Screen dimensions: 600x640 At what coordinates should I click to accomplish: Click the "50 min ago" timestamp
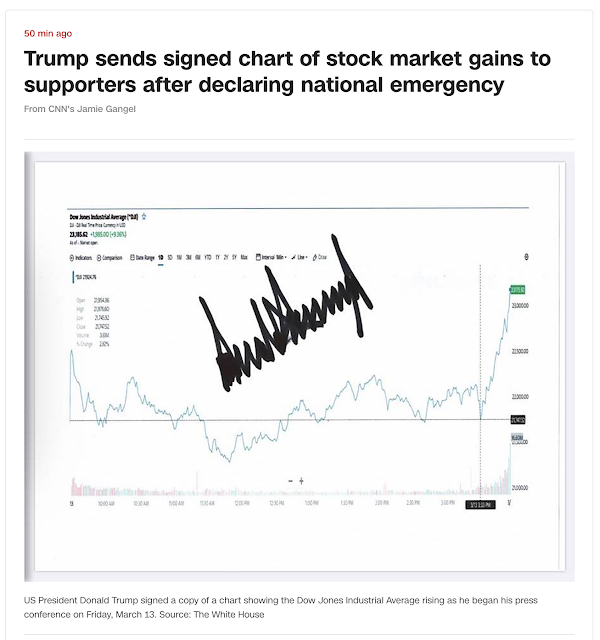[x=47, y=33]
